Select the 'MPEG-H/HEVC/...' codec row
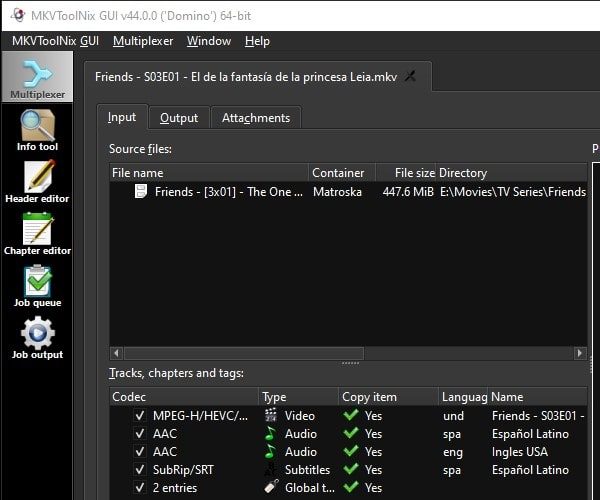600x500 pixels. coord(200,415)
